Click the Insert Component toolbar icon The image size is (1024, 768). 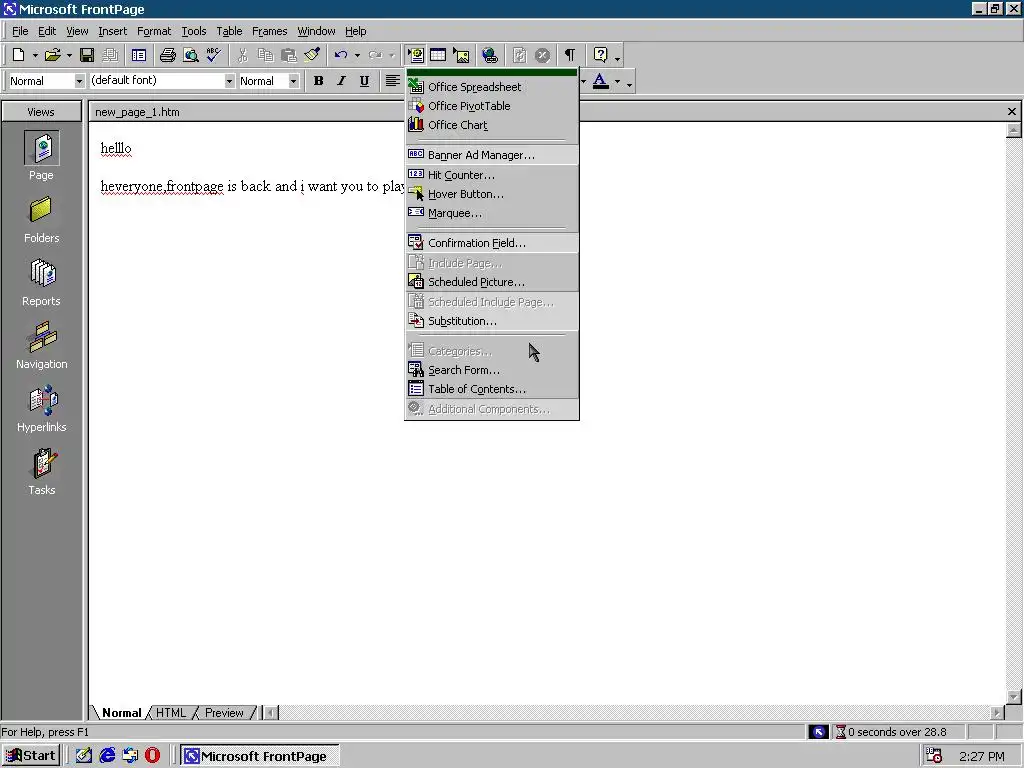[x=415, y=56]
